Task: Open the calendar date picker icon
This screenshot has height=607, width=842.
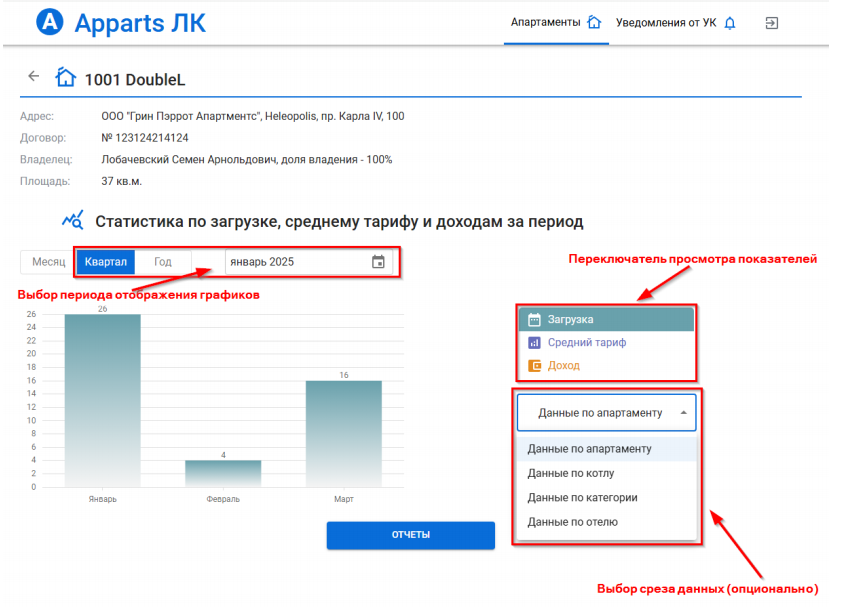Action: tap(378, 262)
